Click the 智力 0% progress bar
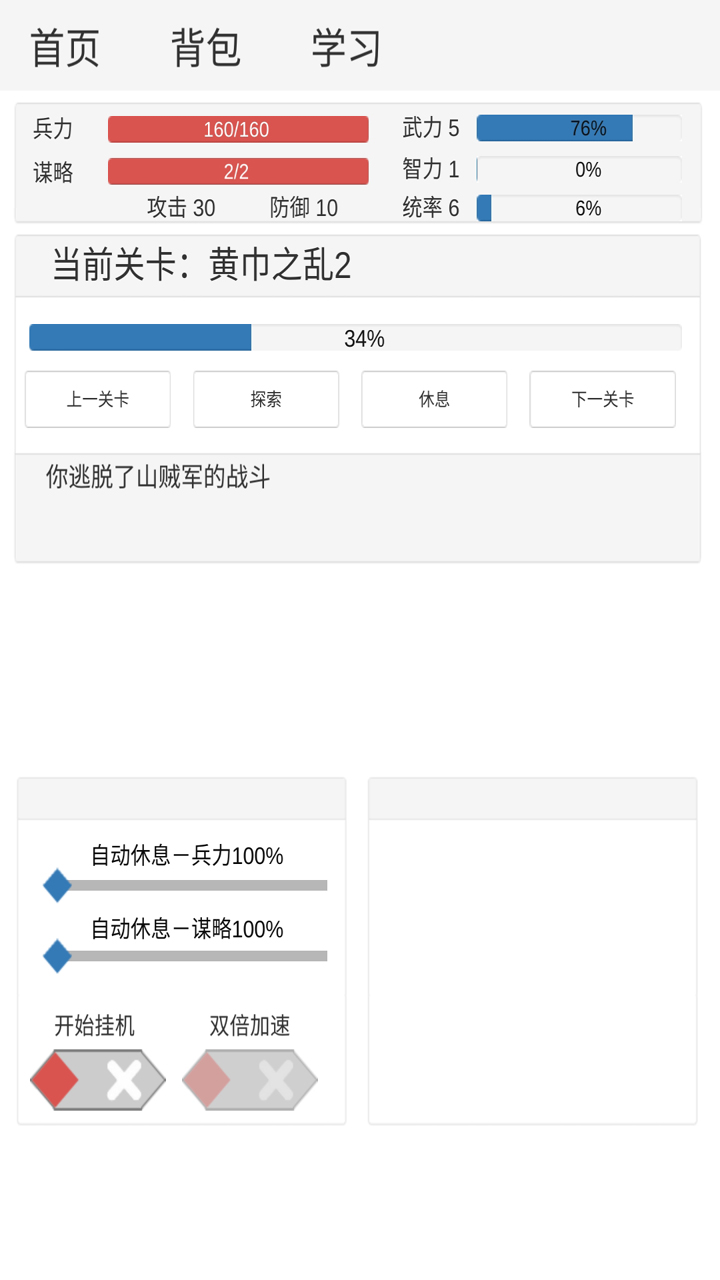This screenshot has height=1280, width=720. [579, 170]
